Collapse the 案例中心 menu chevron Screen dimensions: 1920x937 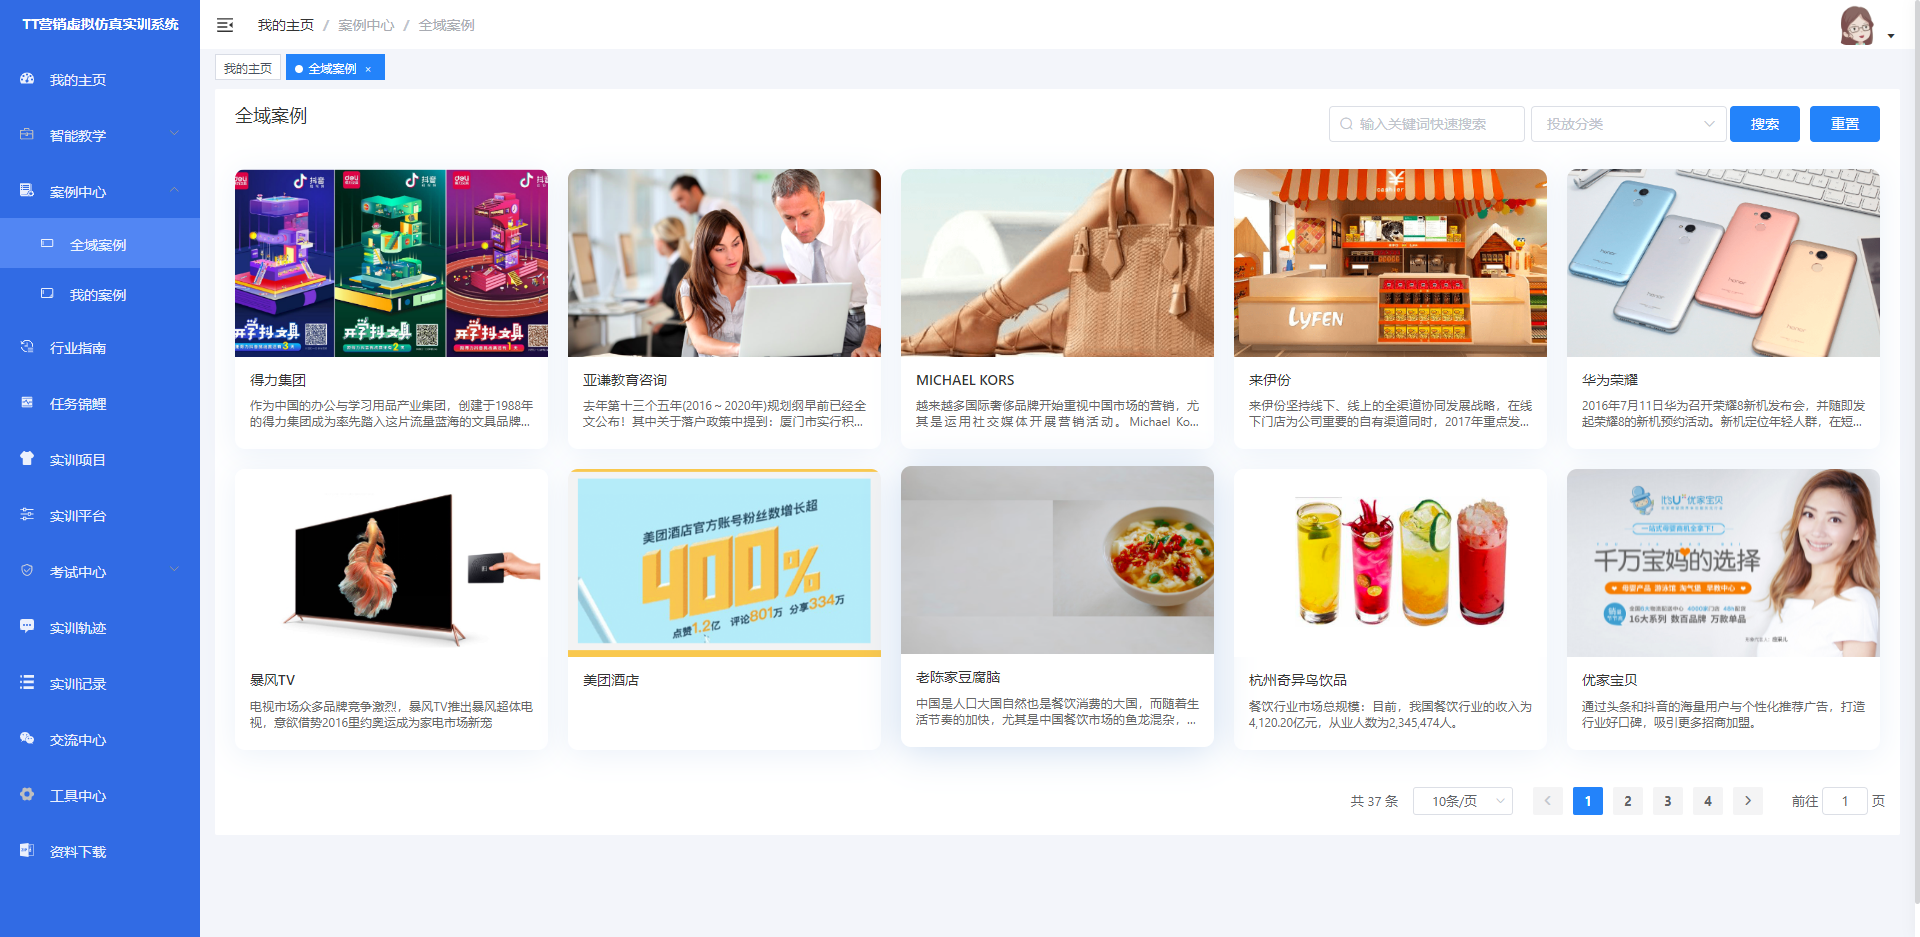click(174, 189)
